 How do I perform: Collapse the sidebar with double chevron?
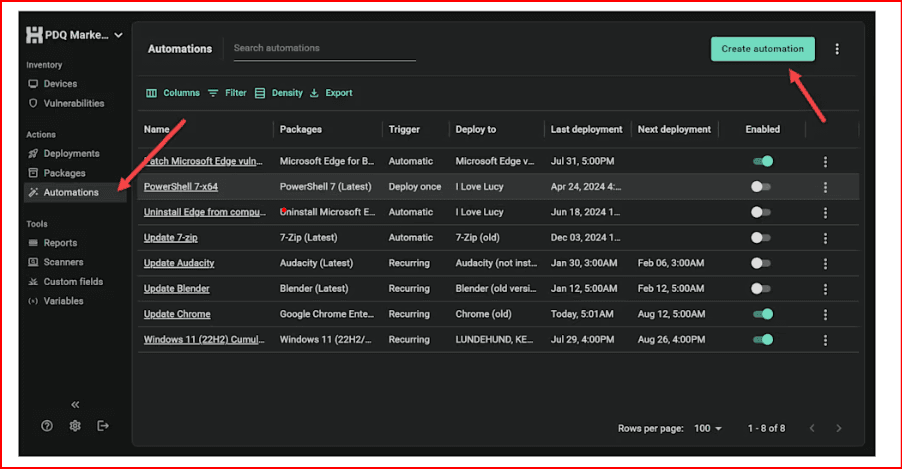[75, 404]
